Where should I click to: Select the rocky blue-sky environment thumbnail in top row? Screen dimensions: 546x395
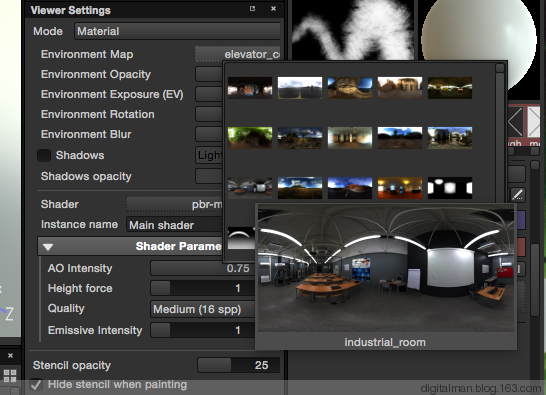(x=350, y=88)
